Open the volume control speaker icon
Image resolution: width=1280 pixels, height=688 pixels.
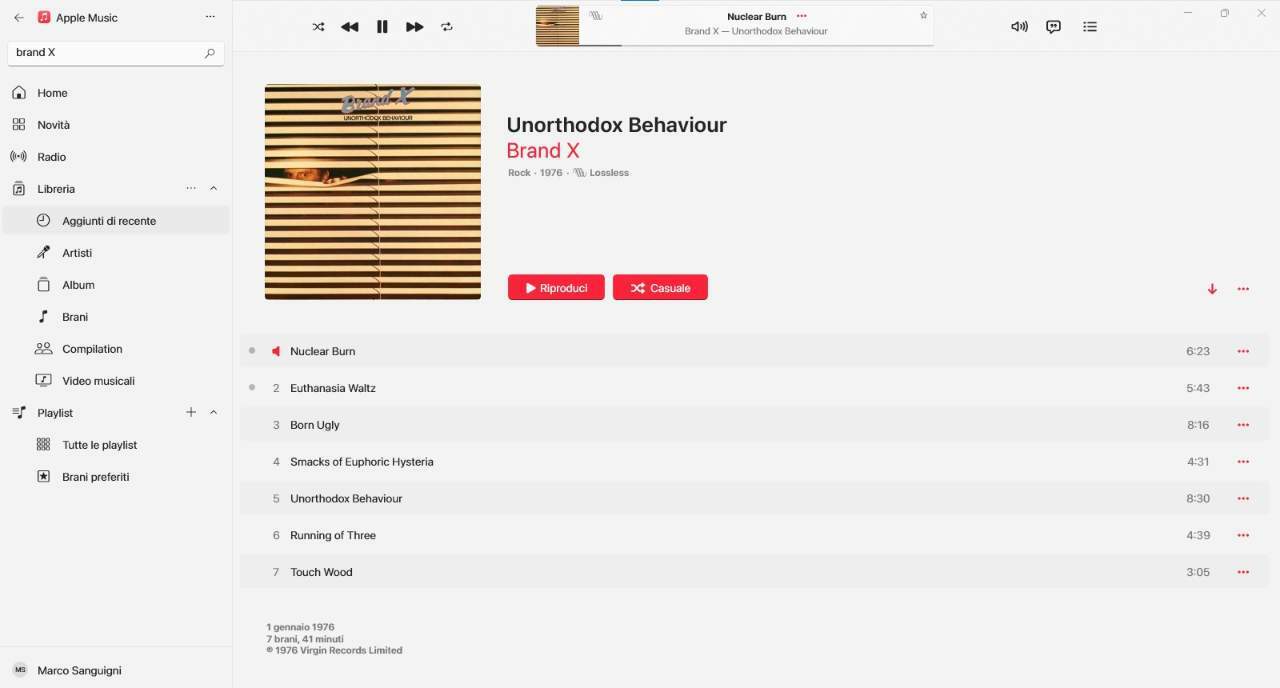pos(1019,27)
